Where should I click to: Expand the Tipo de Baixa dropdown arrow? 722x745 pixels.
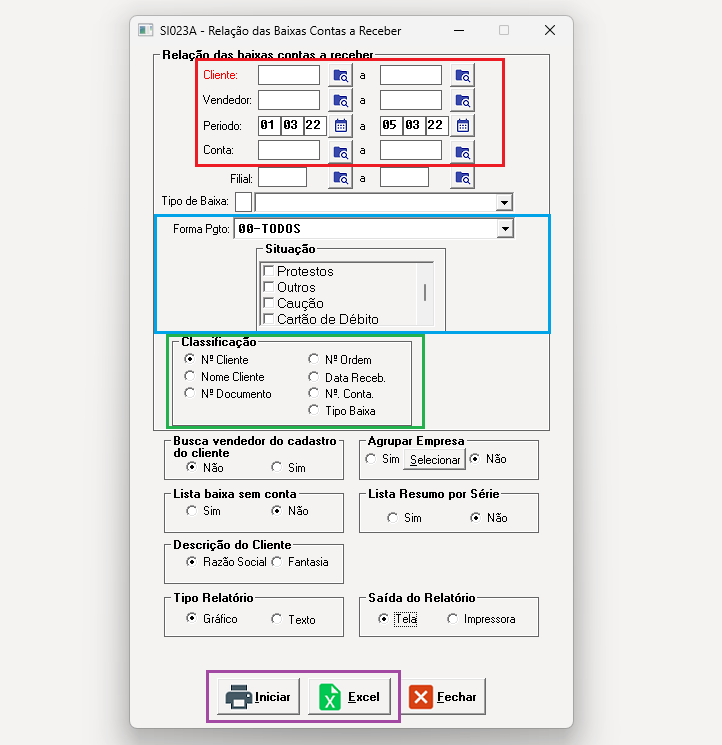504,202
